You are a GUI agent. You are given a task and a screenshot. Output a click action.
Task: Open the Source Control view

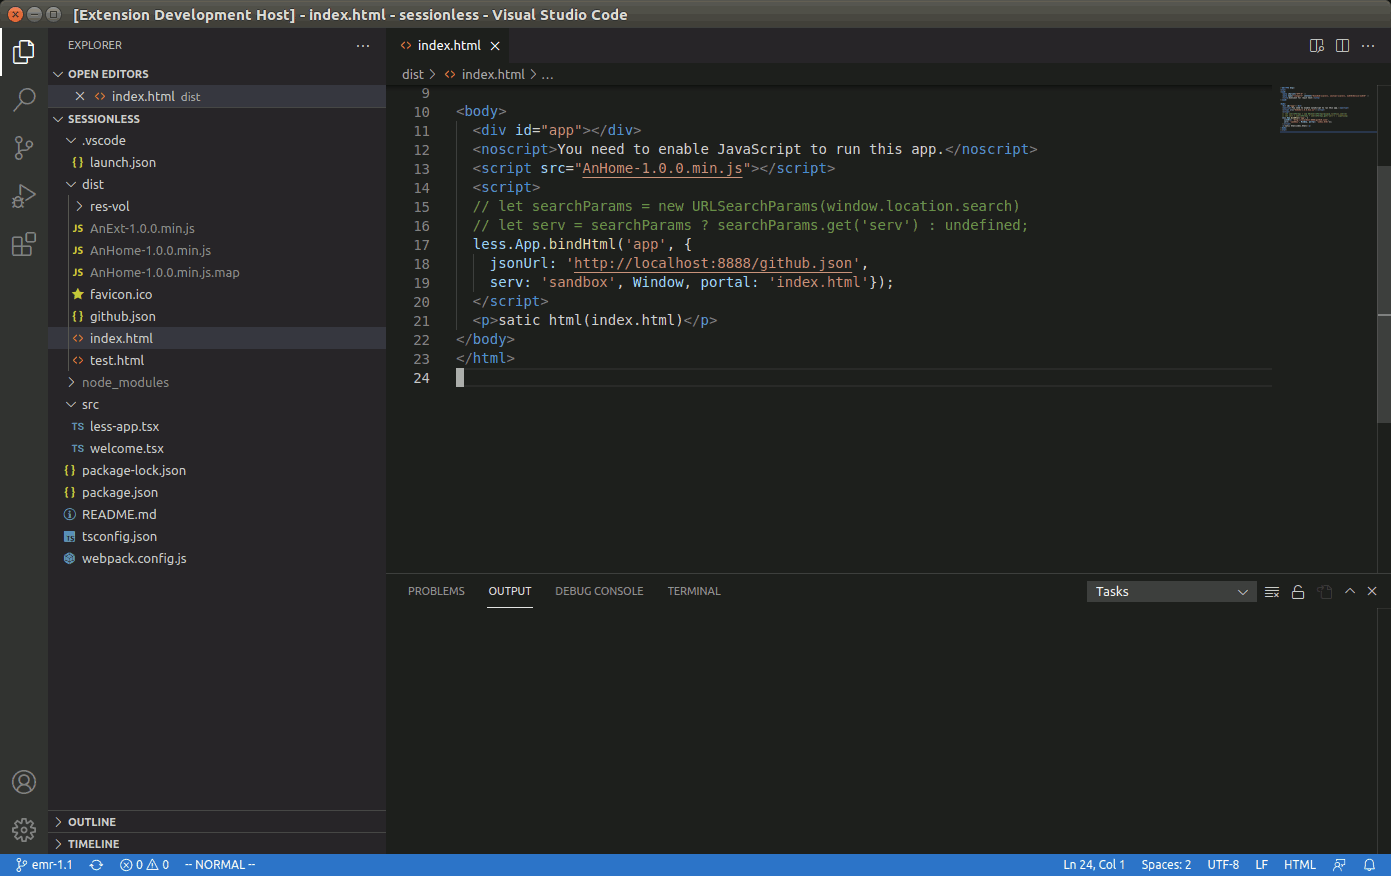(x=24, y=147)
